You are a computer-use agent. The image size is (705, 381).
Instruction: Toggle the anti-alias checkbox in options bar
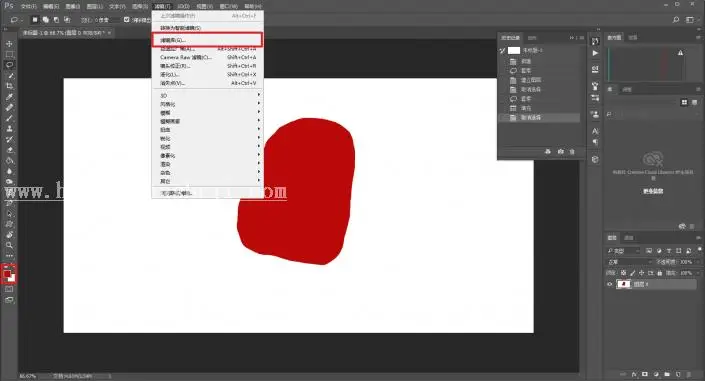126,20
